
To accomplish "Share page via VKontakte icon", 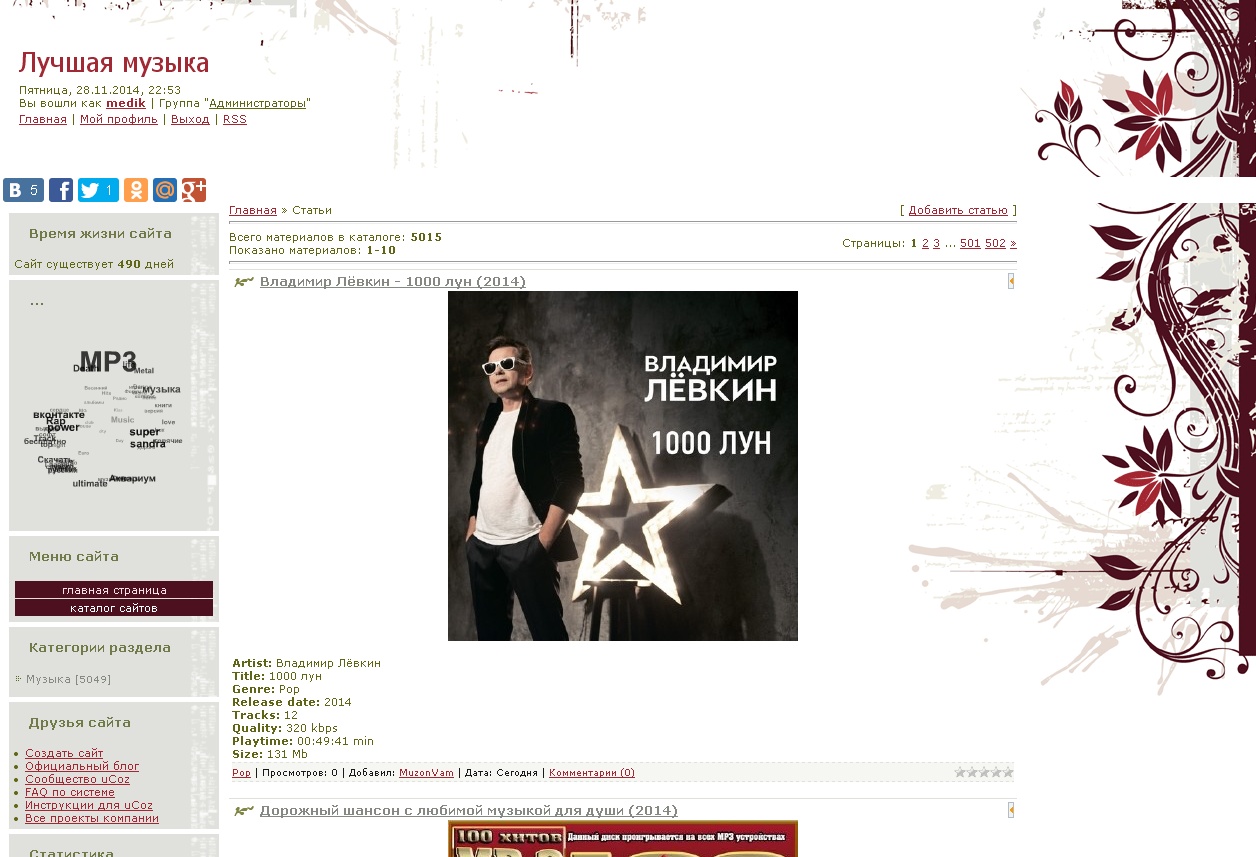I will [x=23, y=190].
